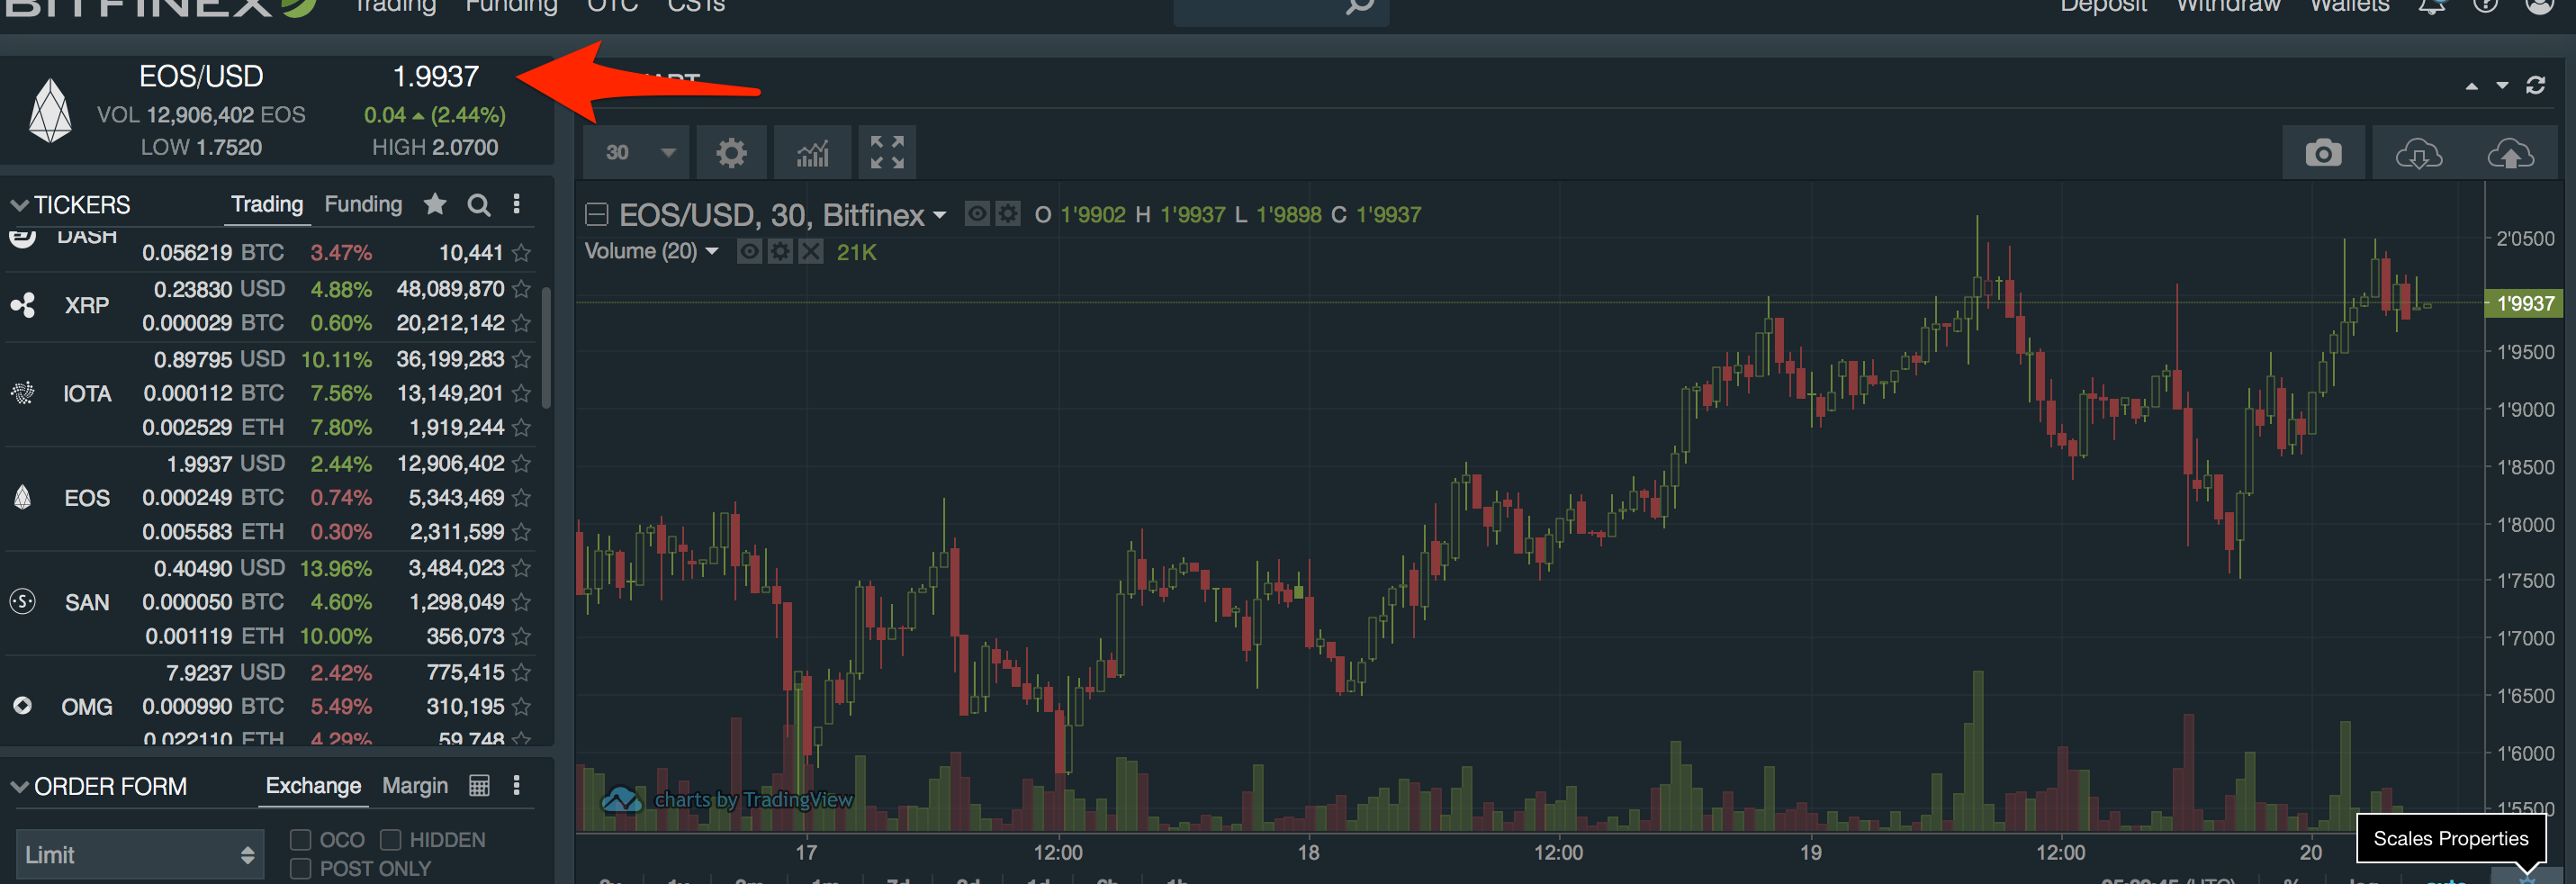Collapse the chart legend minus box

coord(596,214)
